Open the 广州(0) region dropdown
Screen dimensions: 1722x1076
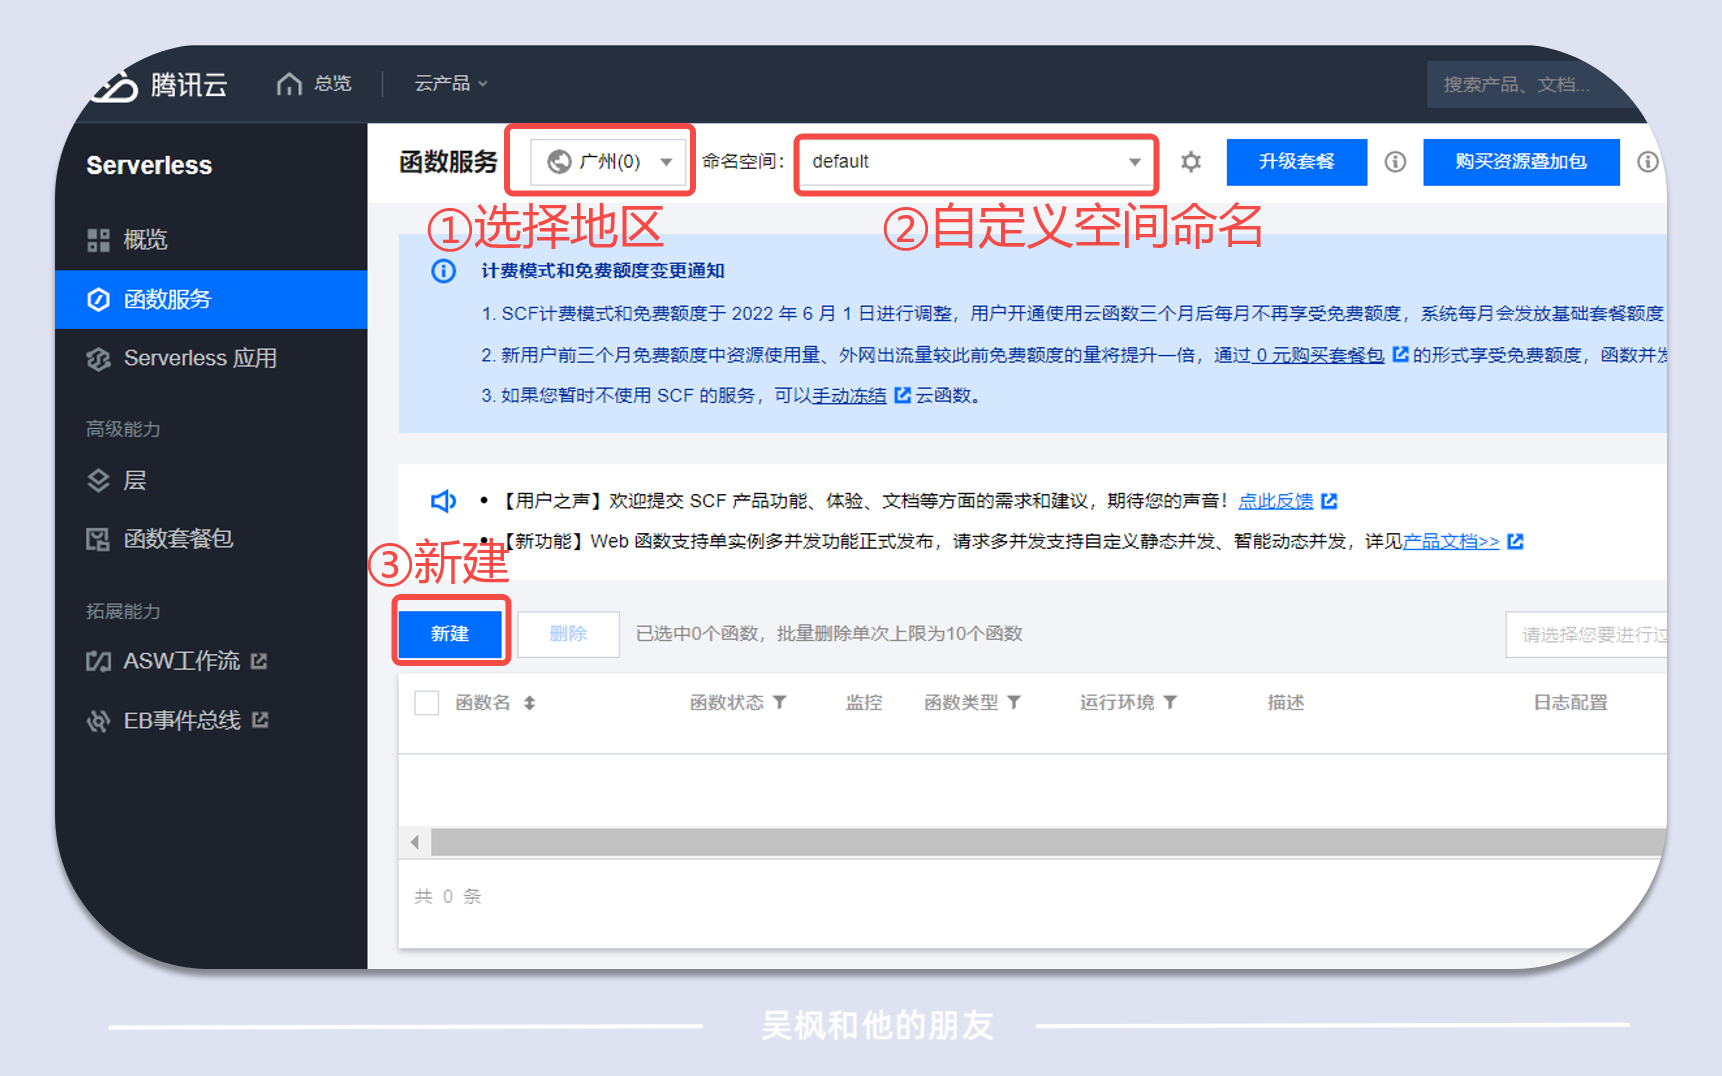609,161
